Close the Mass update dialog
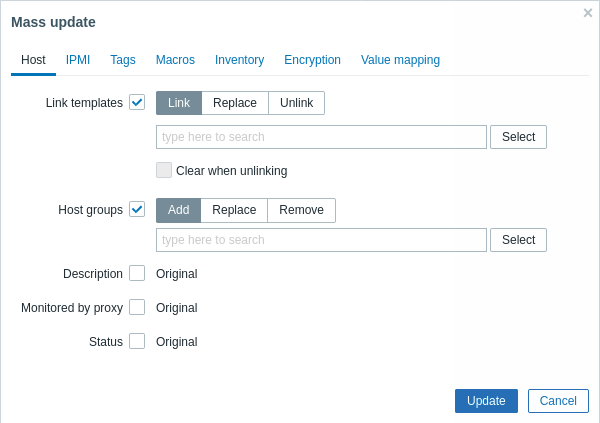Viewport: 600px width, 423px height. [587, 13]
